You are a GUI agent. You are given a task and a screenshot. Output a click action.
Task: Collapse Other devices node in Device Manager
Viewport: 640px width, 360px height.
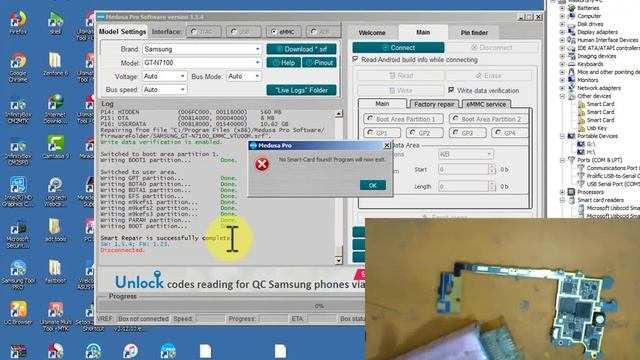tap(562, 96)
